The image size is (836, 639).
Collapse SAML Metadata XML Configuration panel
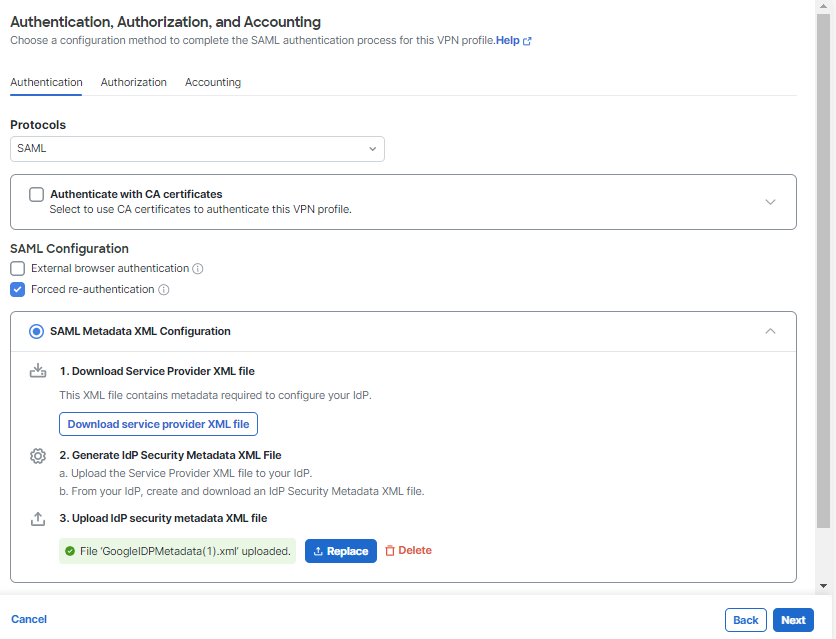770,331
